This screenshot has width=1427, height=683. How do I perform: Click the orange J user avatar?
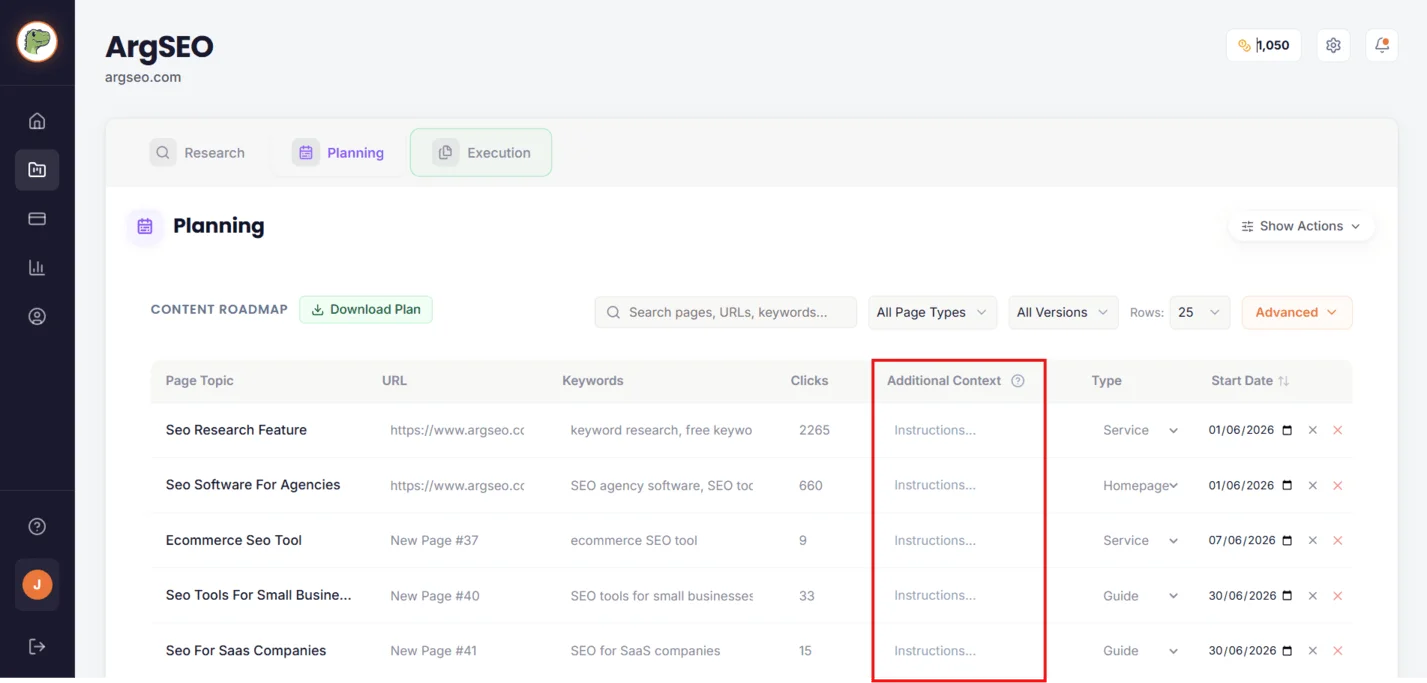[37, 585]
